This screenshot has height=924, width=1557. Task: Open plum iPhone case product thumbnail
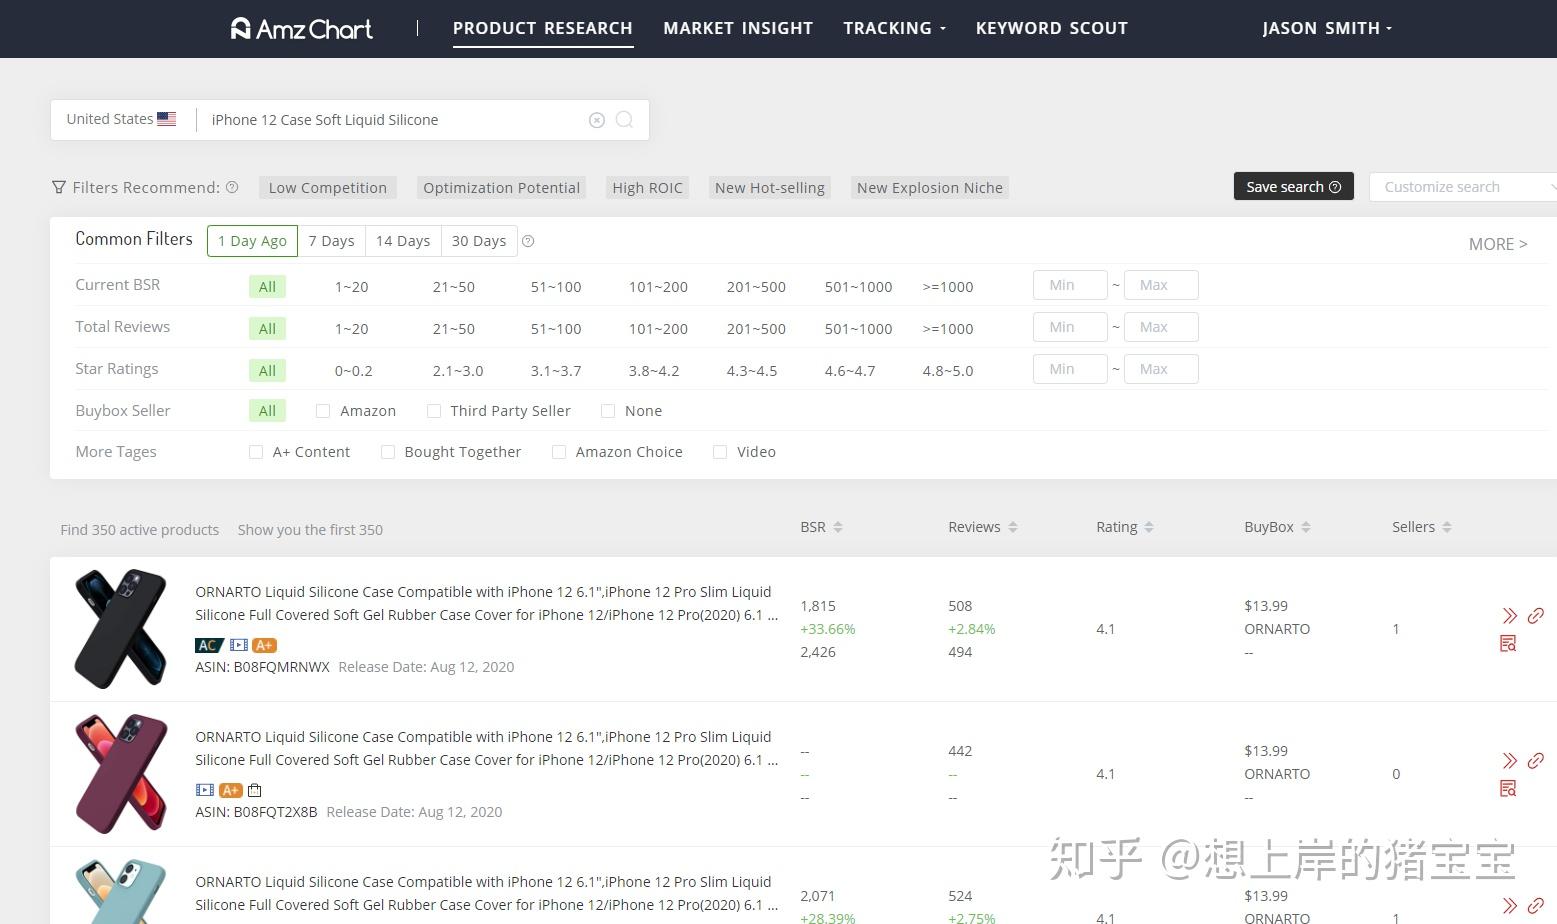121,774
